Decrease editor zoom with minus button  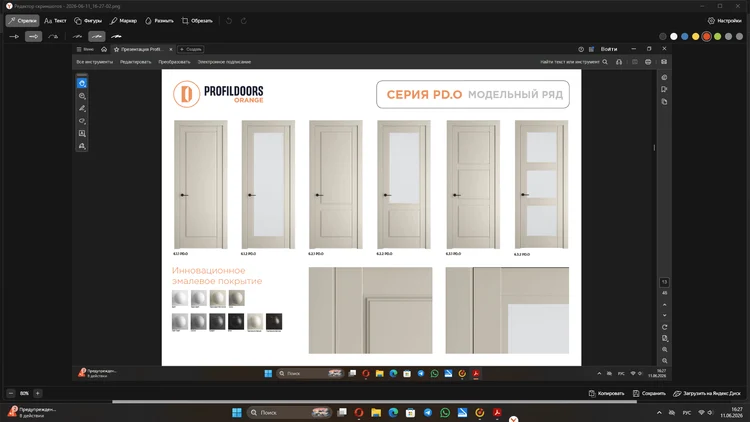point(11,393)
